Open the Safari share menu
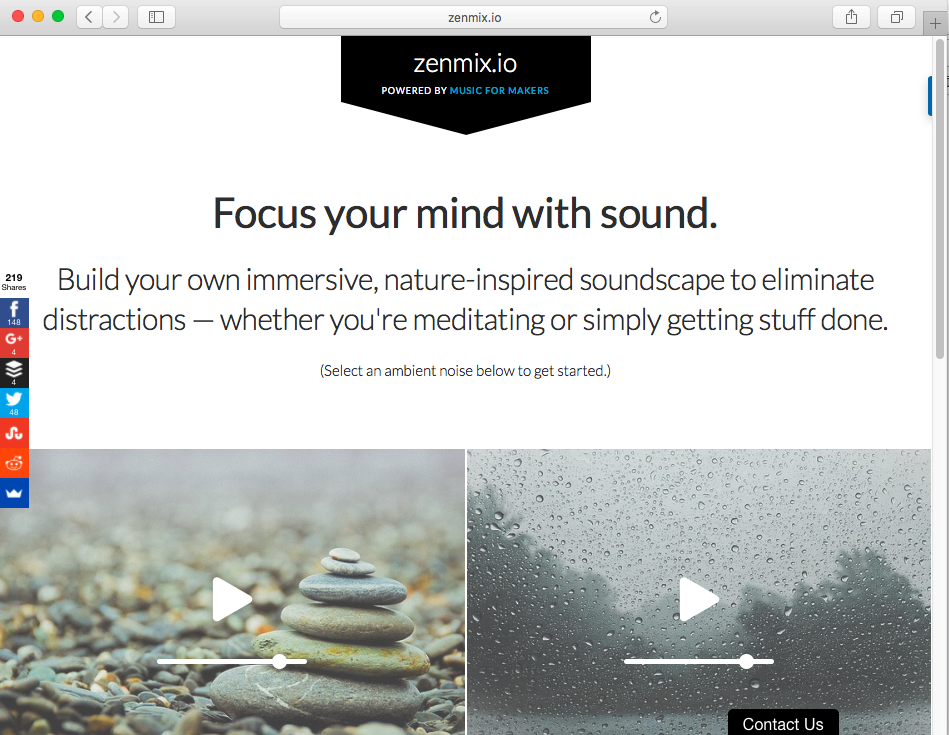 pyautogui.click(x=851, y=17)
